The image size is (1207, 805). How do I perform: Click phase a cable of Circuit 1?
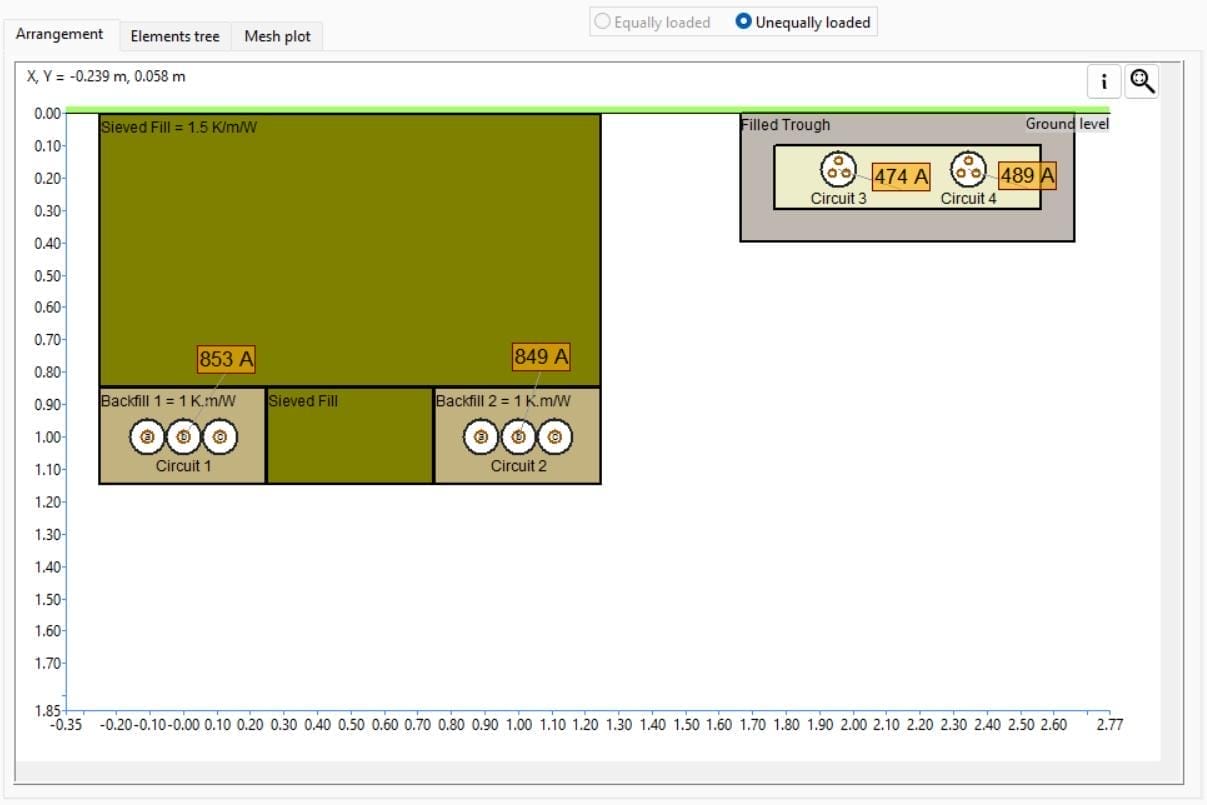click(x=150, y=437)
